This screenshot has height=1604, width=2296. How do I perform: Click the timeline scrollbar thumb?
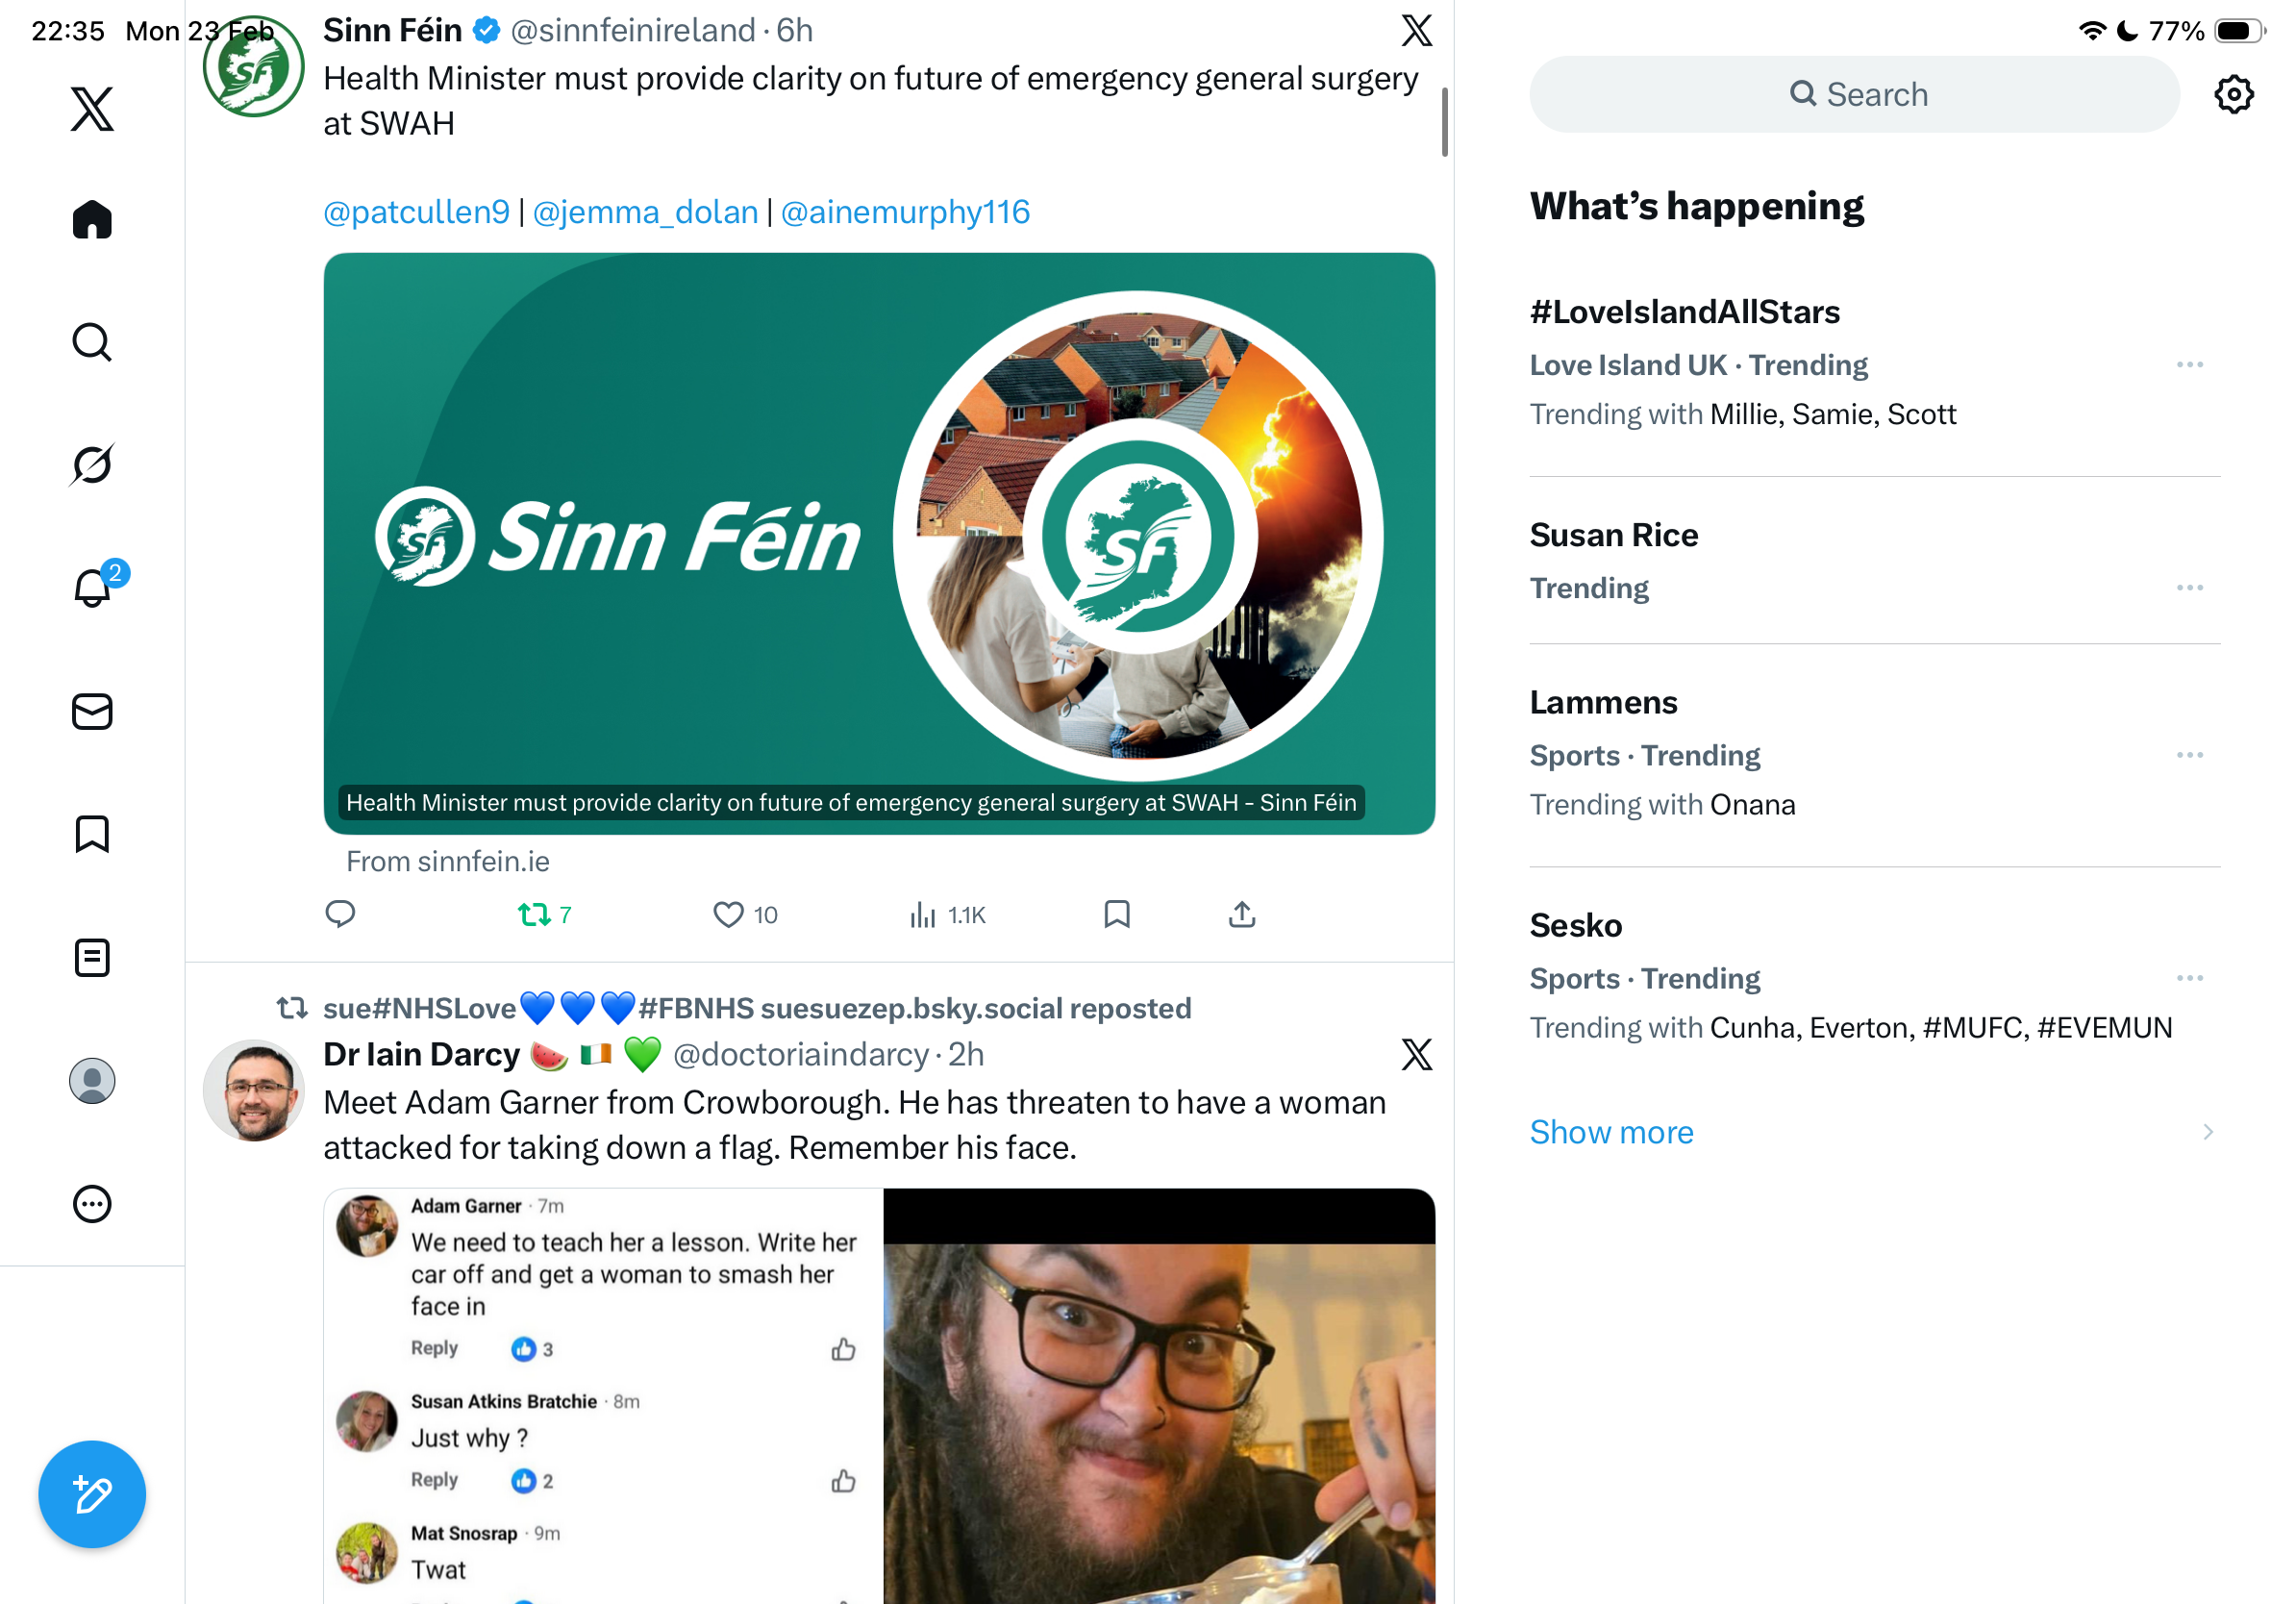click(x=1444, y=122)
